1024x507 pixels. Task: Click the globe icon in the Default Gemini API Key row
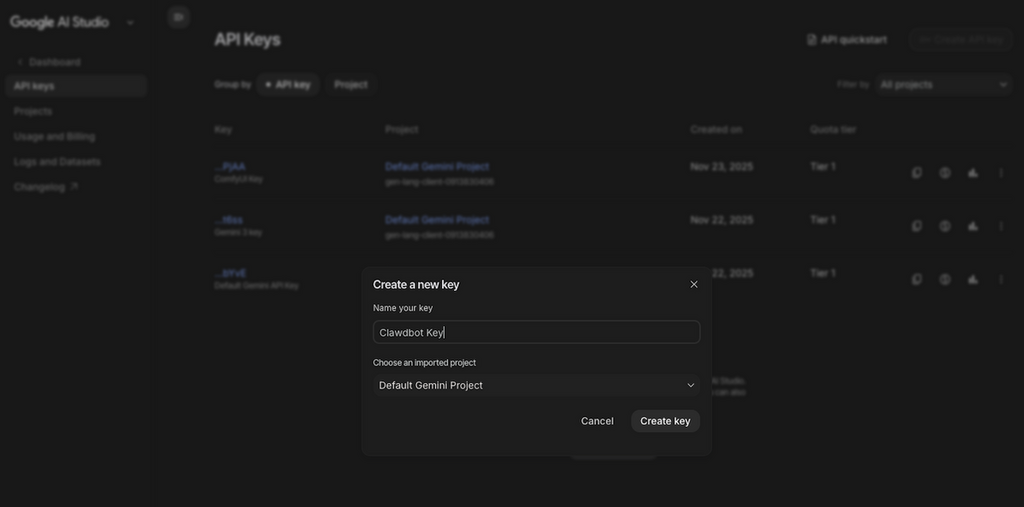(x=945, y=279)
